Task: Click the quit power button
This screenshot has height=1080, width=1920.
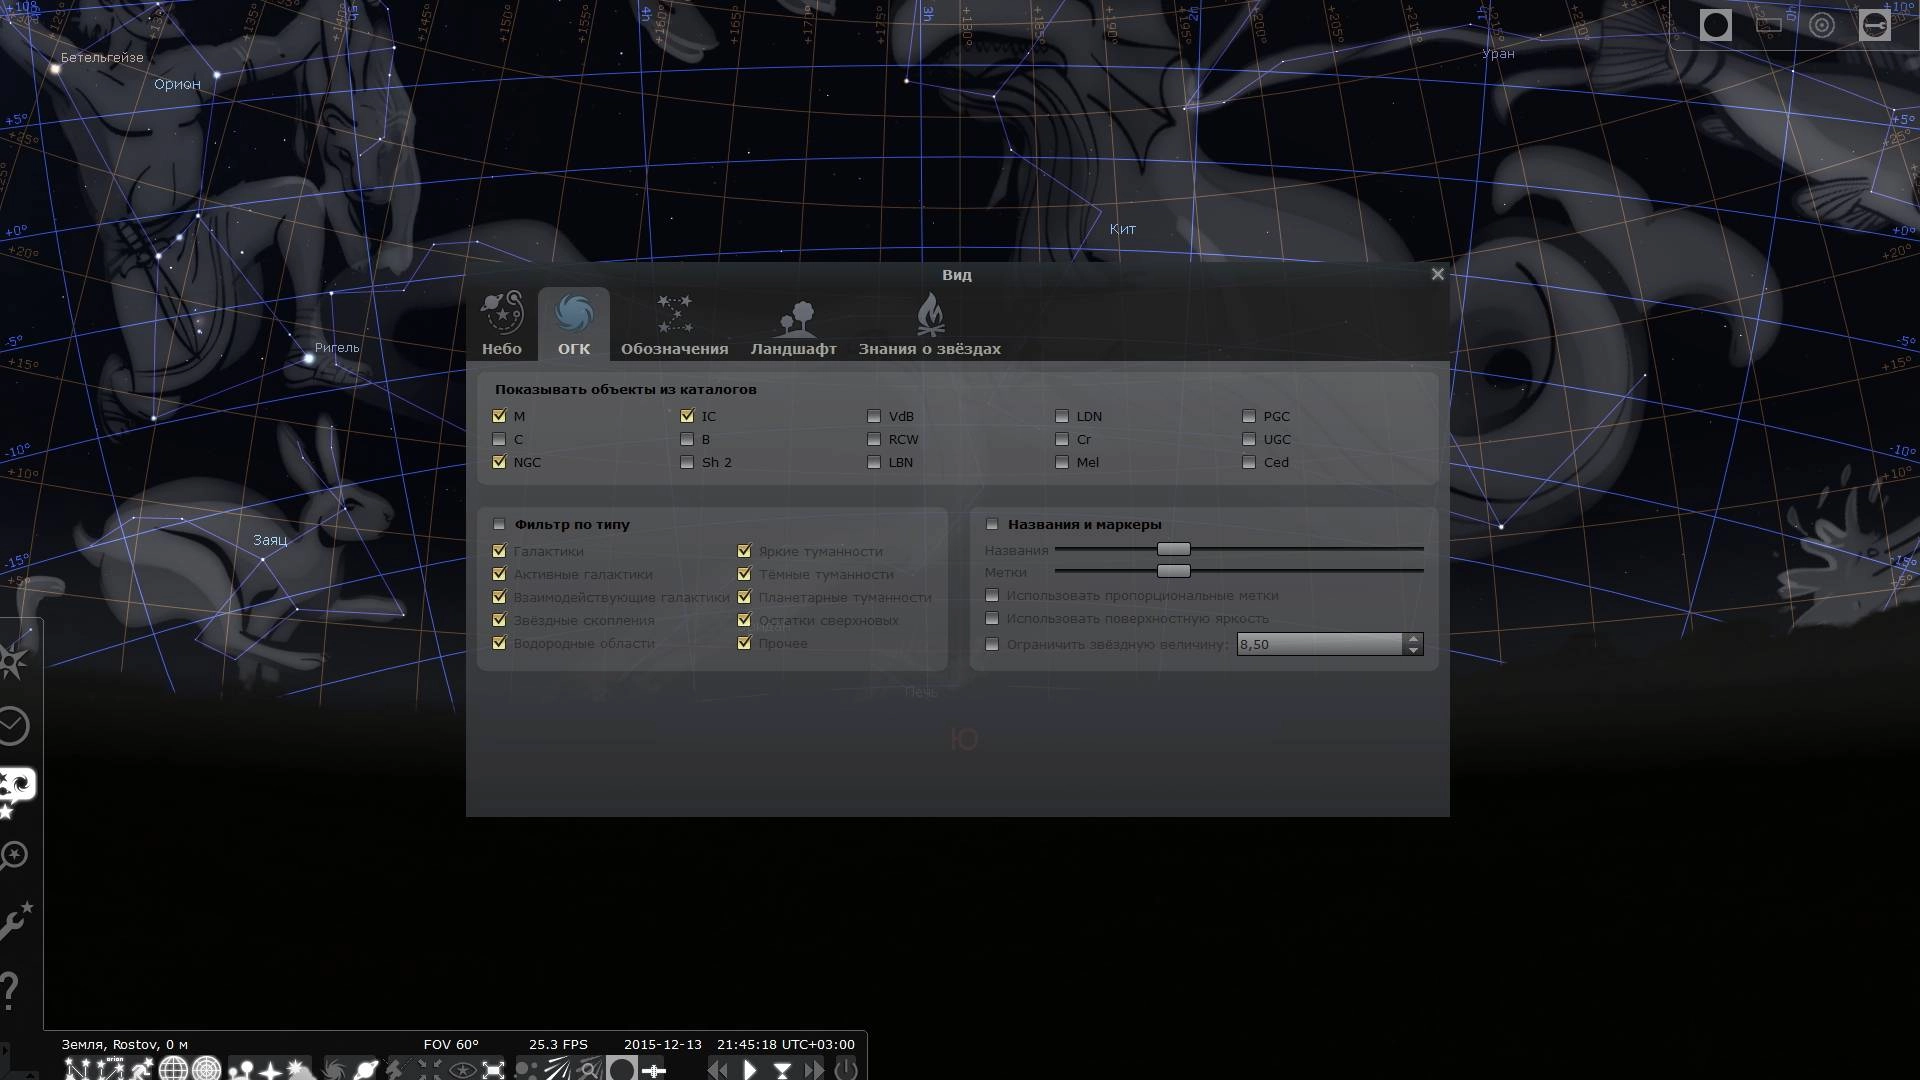Action: (845, 1068)
